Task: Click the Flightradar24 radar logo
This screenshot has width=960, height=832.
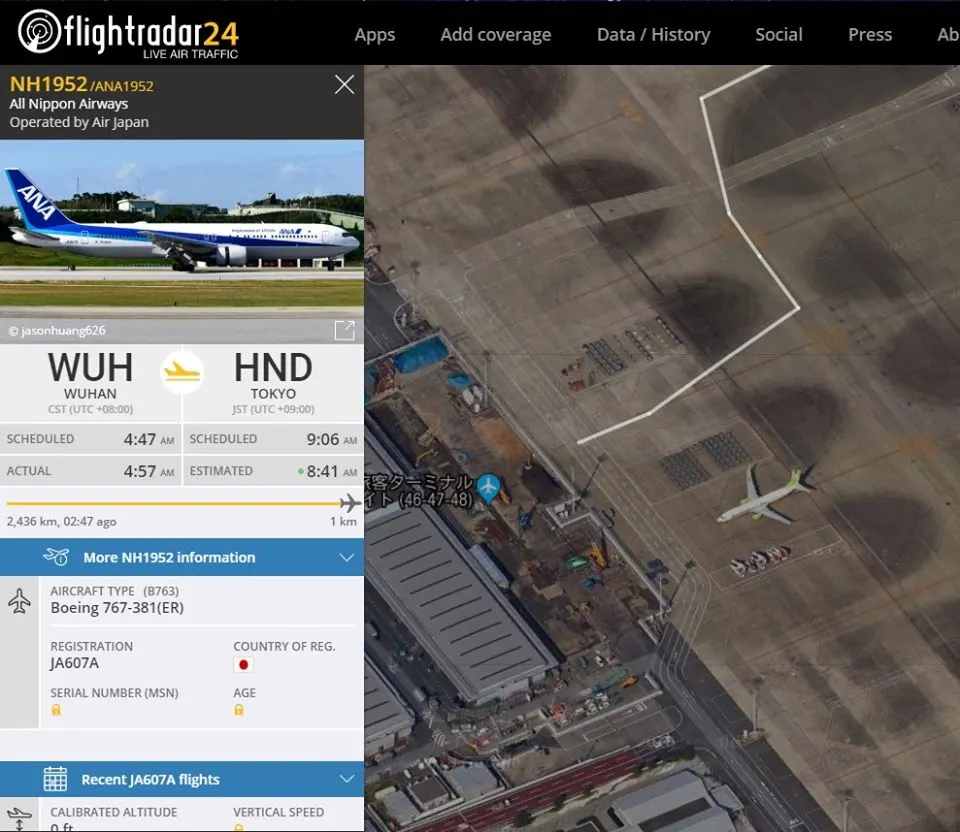Action: pyautogui.click(x=39, y=31)
